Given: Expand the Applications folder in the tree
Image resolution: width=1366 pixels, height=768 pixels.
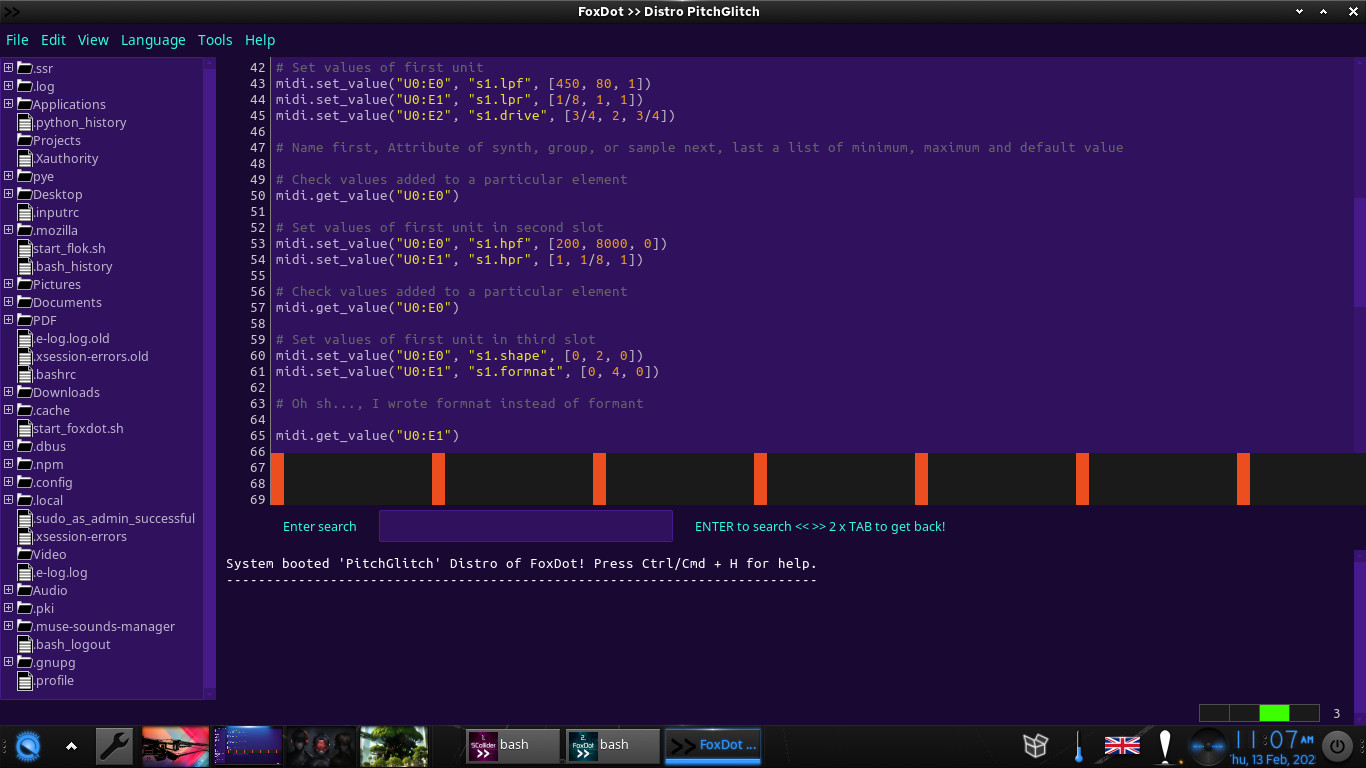Looking at the screenshot, I should coord(8,104).
